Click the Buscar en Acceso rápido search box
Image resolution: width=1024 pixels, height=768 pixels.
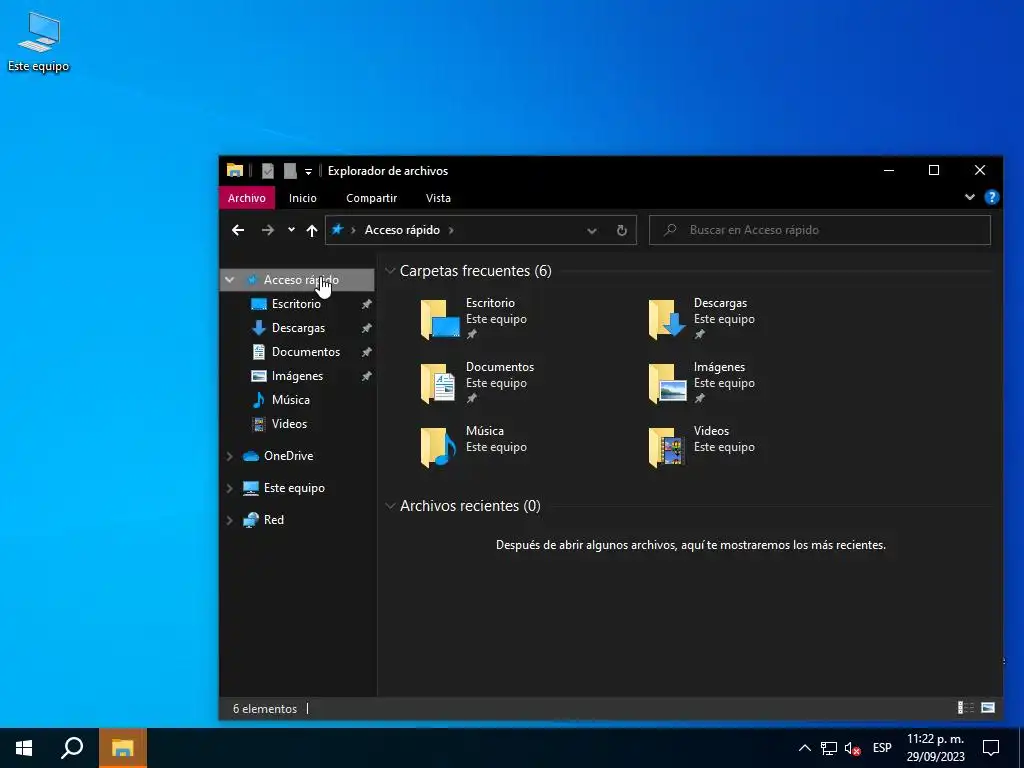click(x=820, y=230)
